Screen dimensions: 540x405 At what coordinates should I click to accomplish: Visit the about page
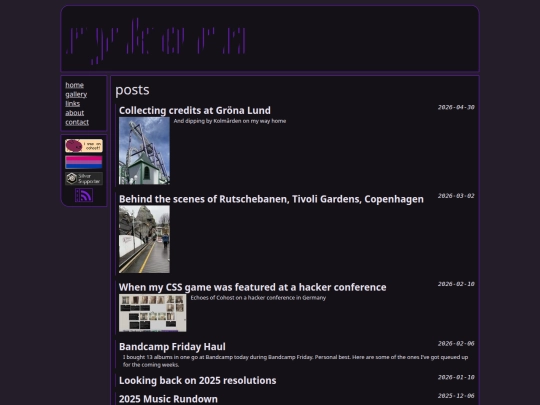click(74, 113)
